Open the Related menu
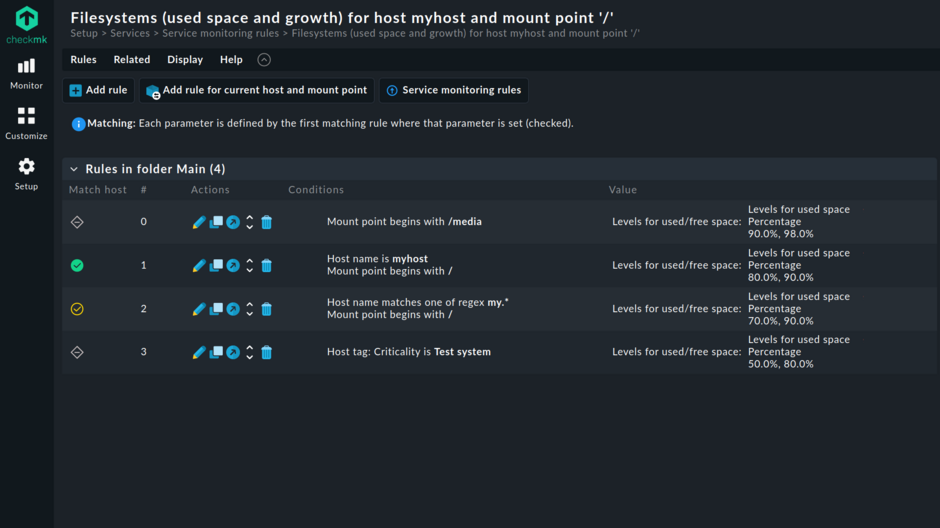 [132, 60]
